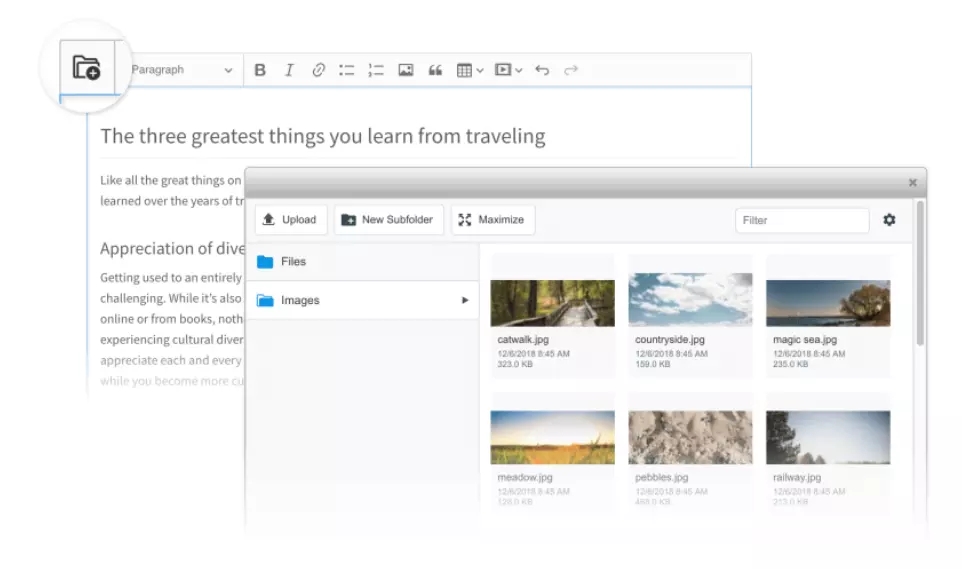Create a bulleted list
Viewport: 962px width, 569px height.
click(347, 70)
